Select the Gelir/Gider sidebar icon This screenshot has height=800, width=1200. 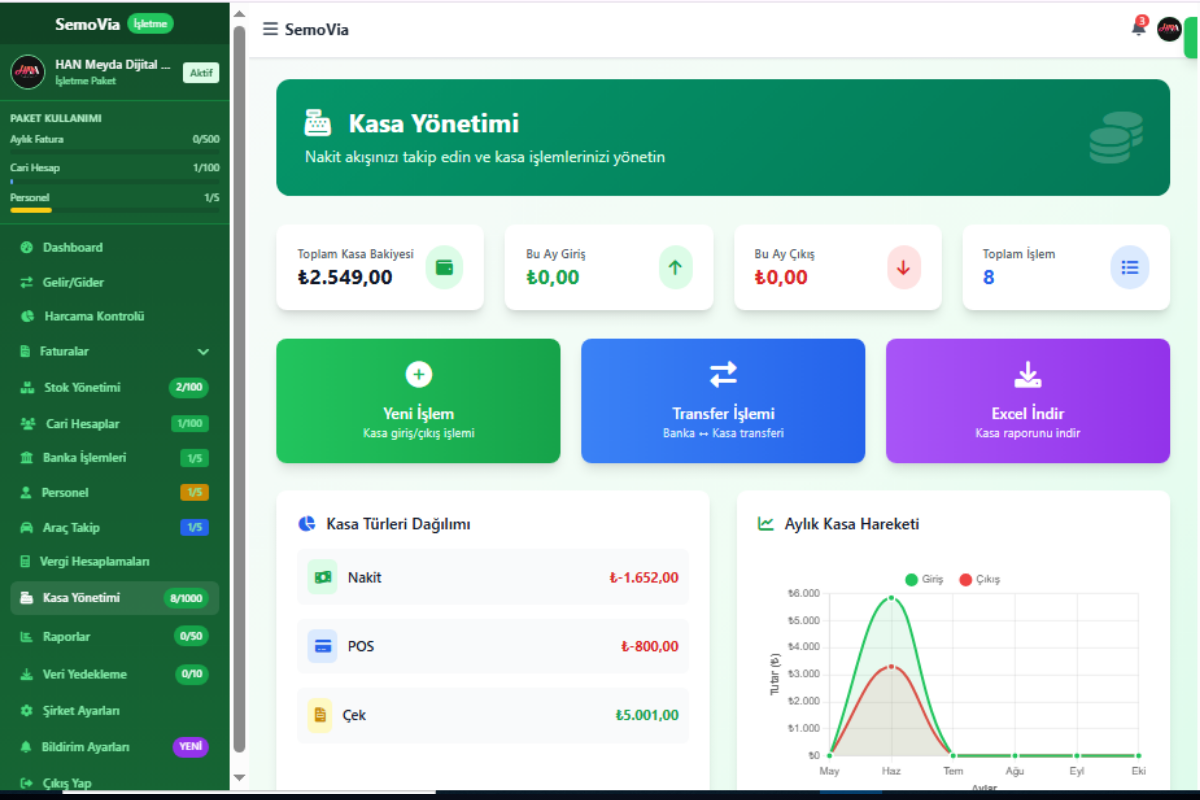[x=28, y=282]
